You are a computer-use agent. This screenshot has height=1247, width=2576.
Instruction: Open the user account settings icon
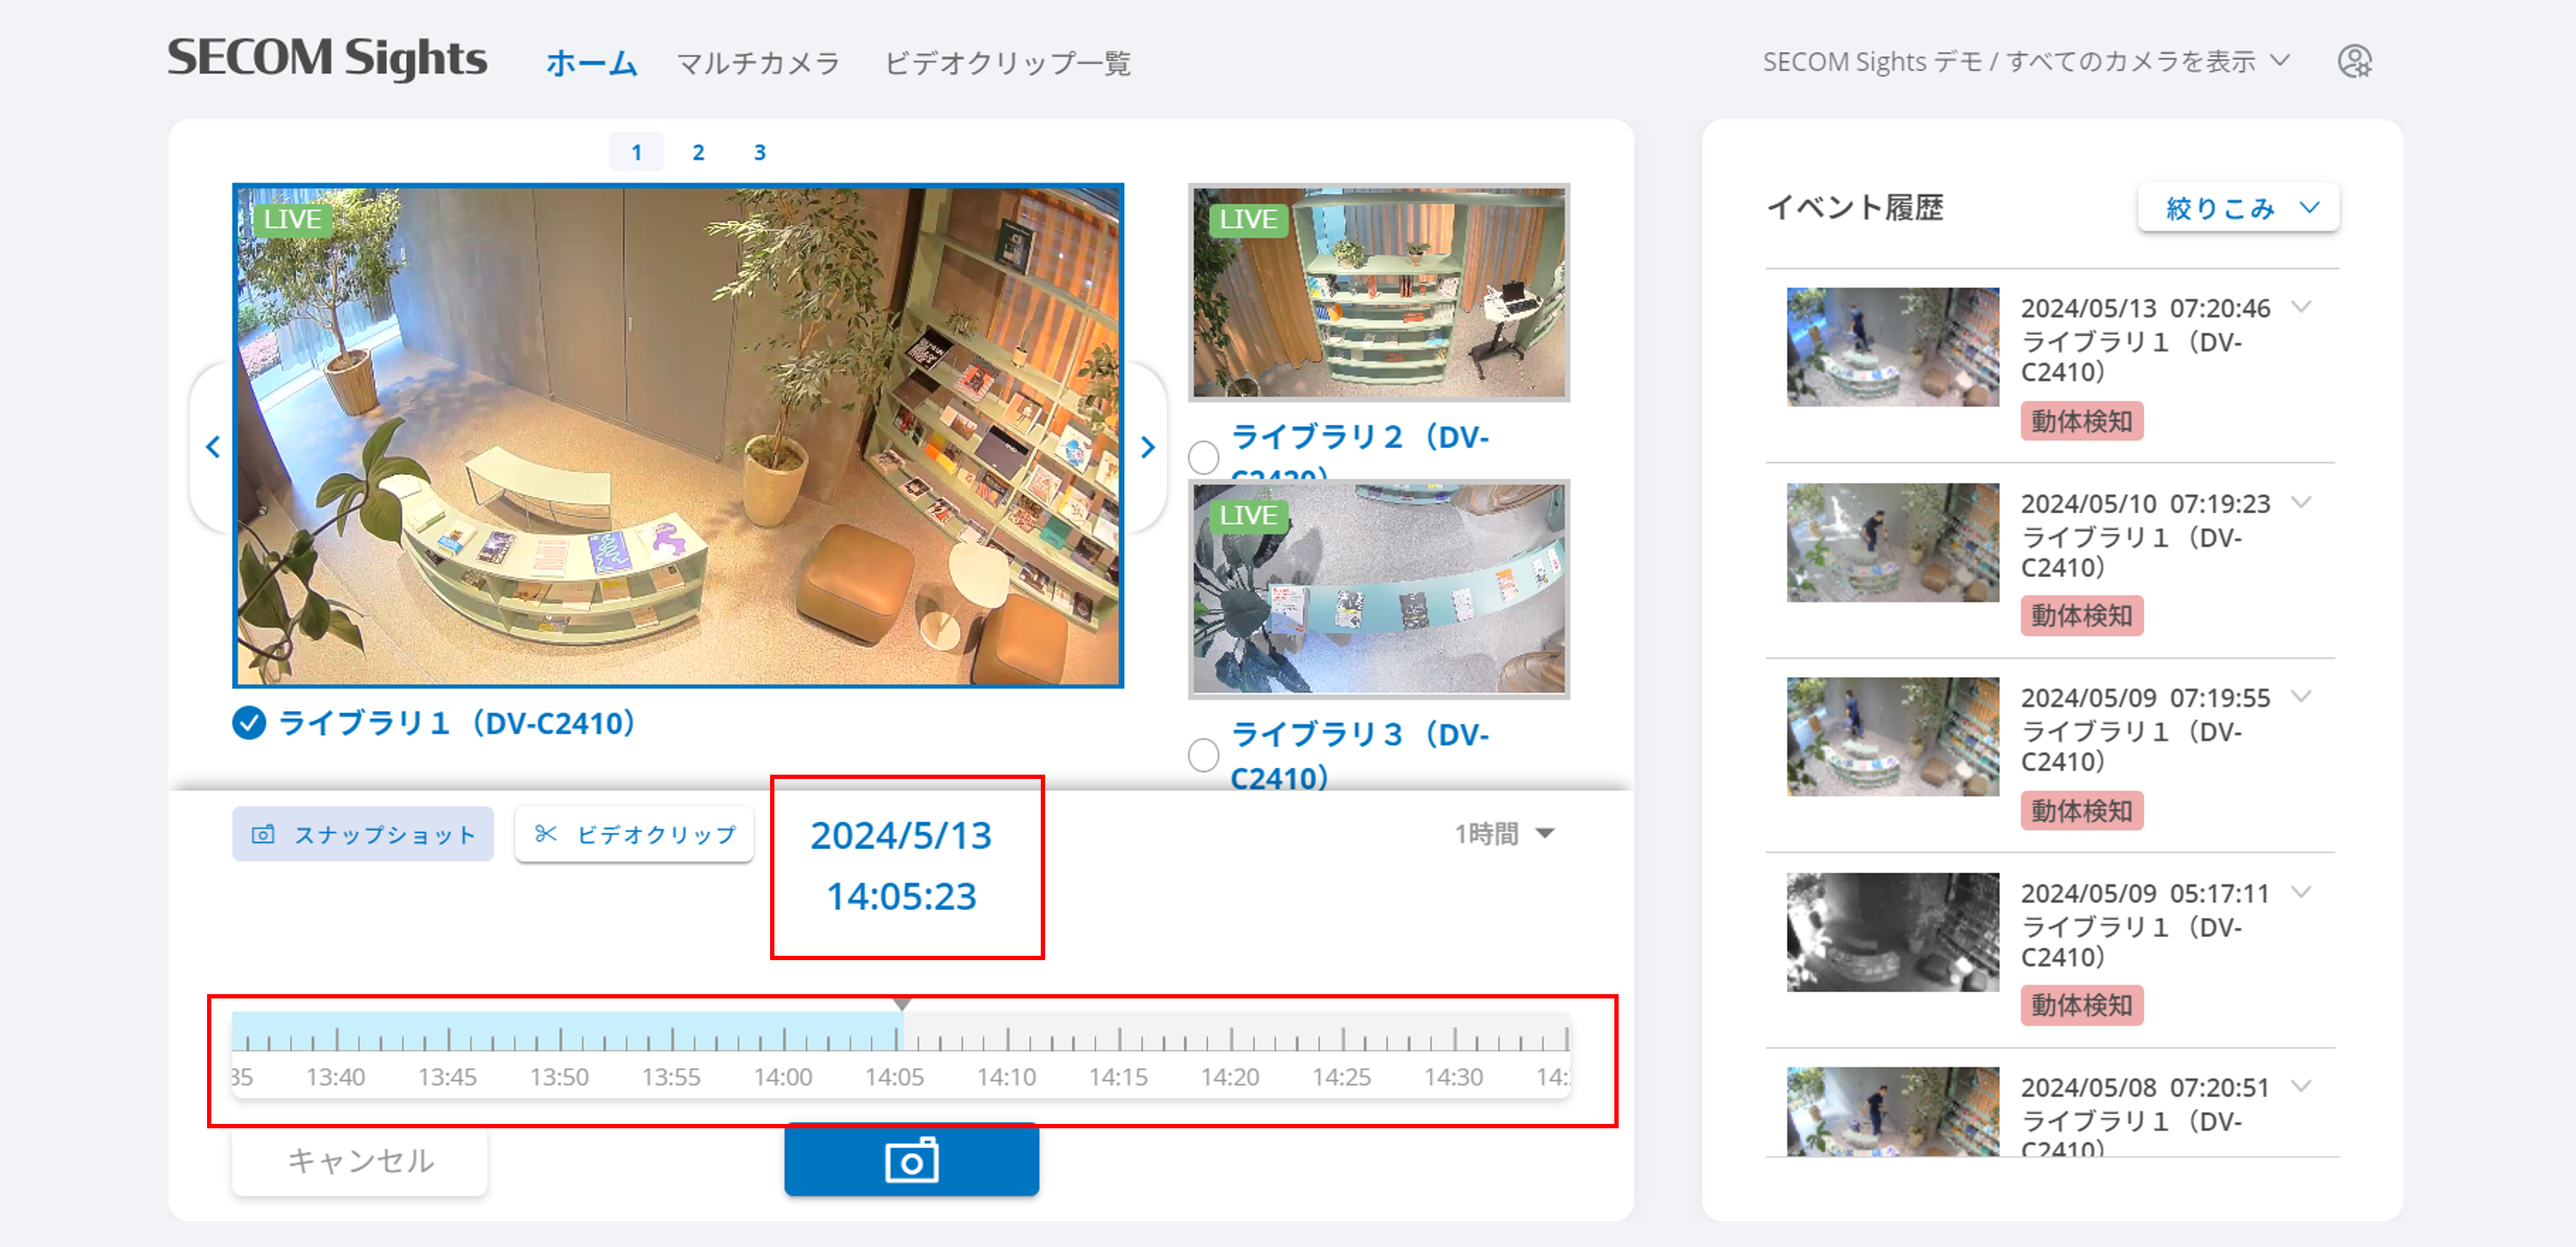click(2354, 62)
